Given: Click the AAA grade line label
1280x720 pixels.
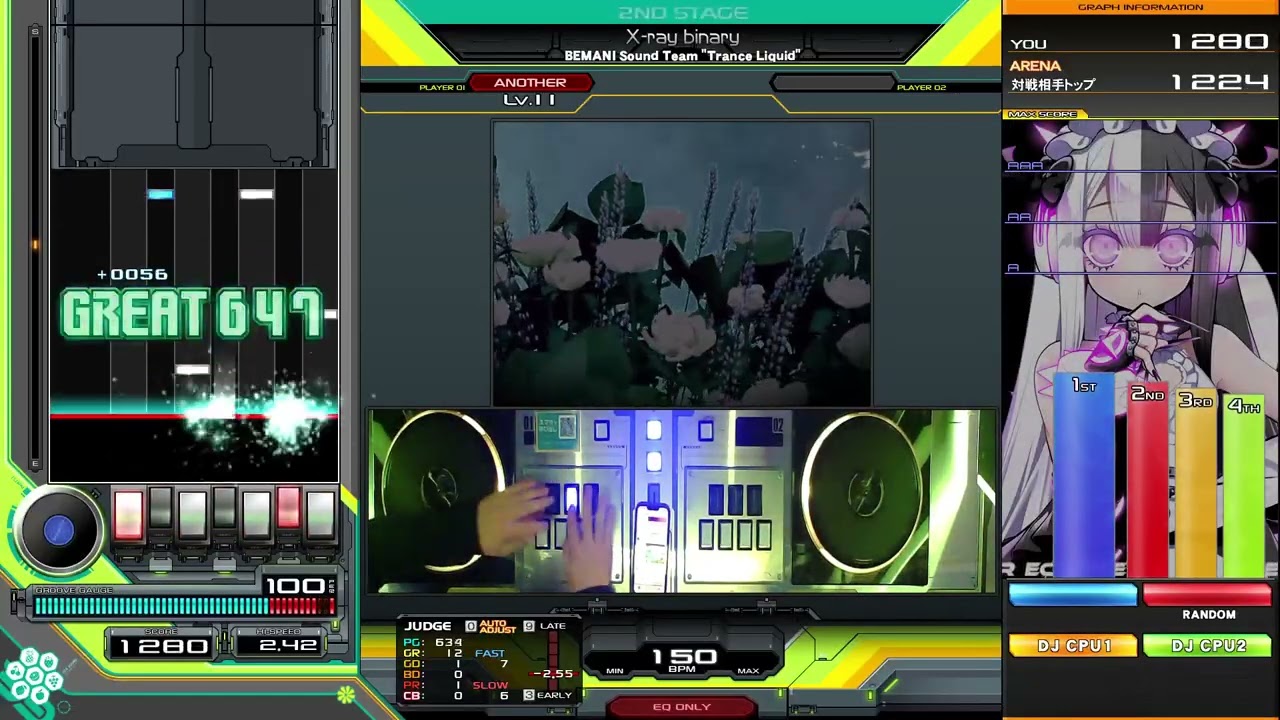Looking at the screenshot, I should point(1024,166).
